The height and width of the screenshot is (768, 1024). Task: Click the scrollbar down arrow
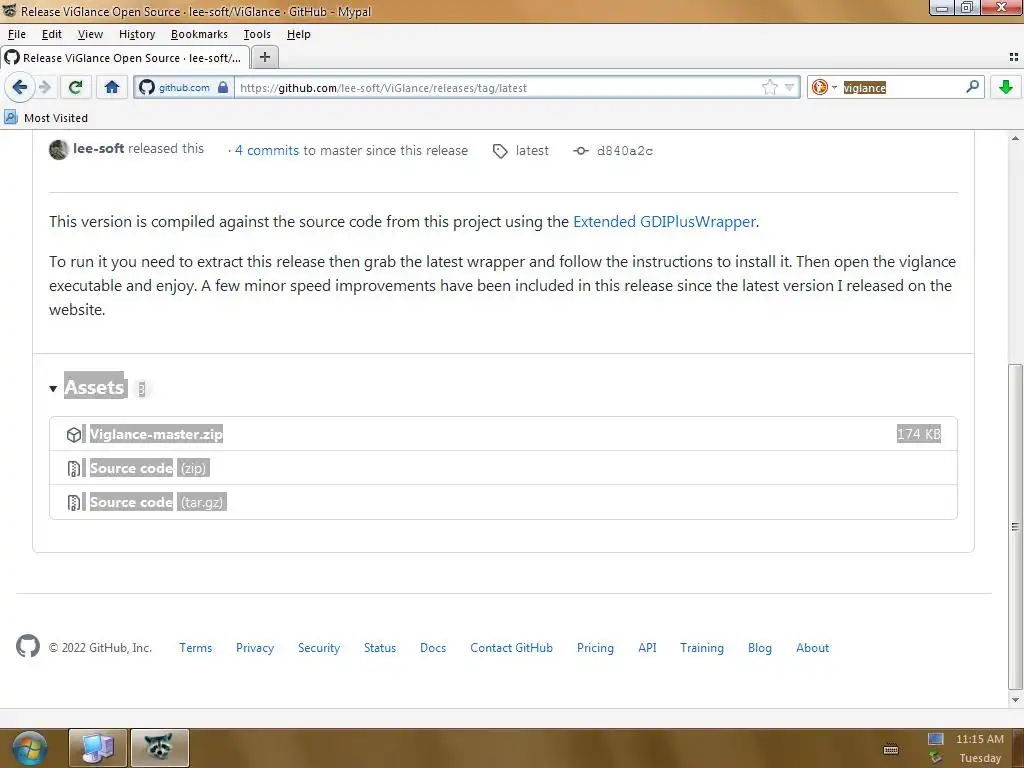[1015, 699]
